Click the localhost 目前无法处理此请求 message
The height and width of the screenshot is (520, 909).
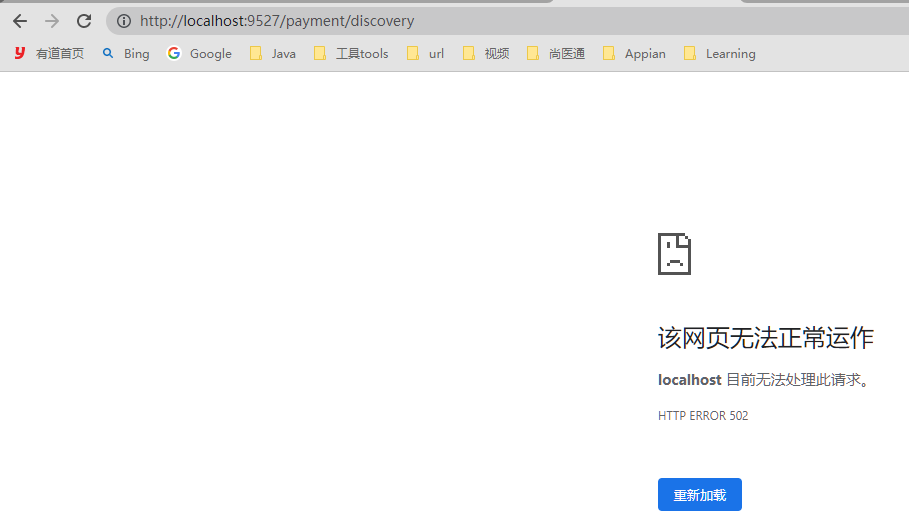pos(763,380)
